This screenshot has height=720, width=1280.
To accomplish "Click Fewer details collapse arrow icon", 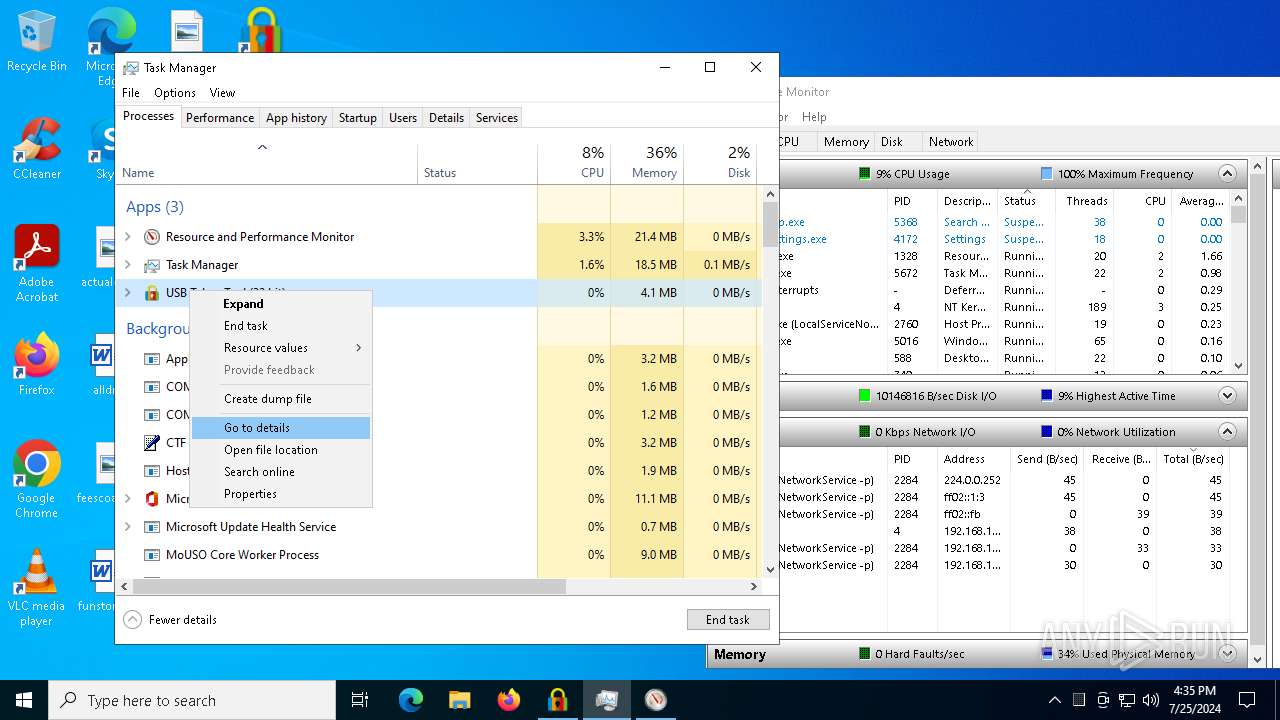I will pyautogui.click(x=132, y=620).
